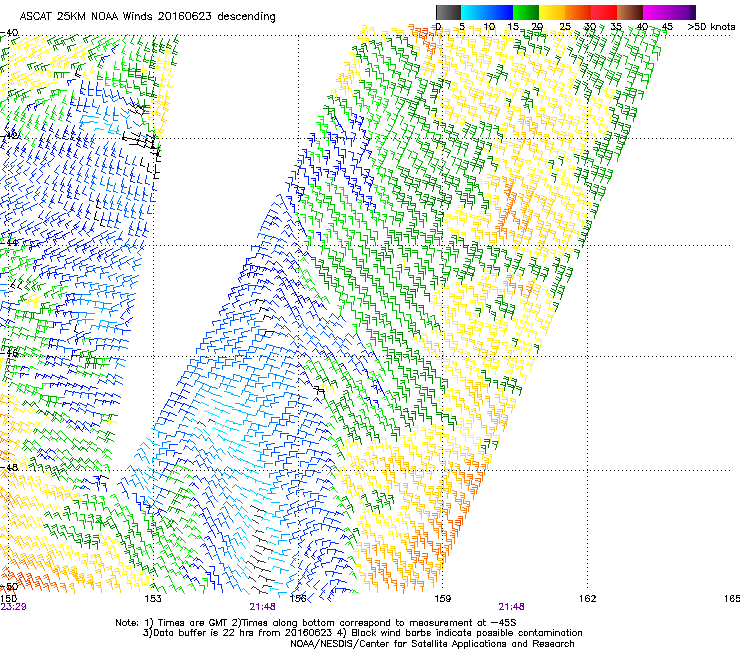Click the purple time label '23:29'
This screenshot has height=650, width=740.
[14, 607]
